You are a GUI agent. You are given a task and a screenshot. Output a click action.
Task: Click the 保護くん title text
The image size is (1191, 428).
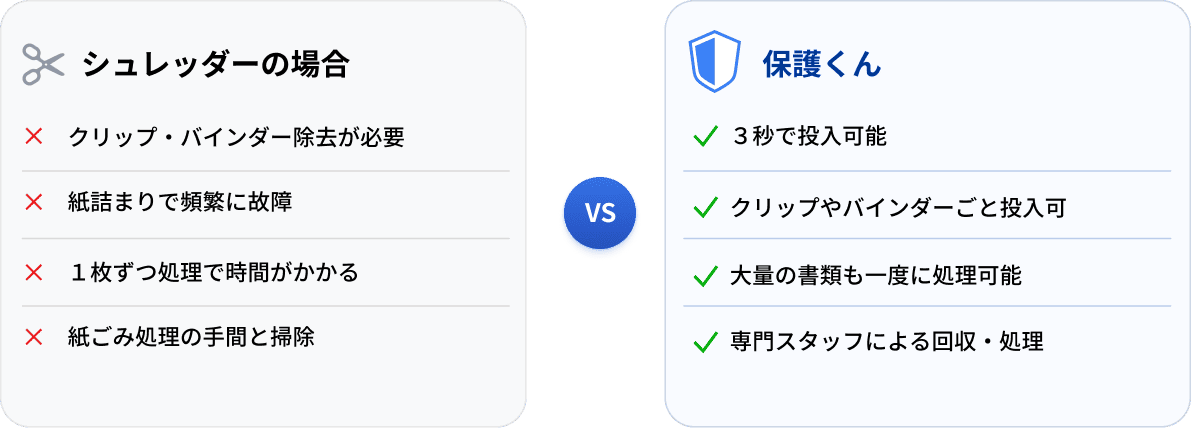coord(822,65)
